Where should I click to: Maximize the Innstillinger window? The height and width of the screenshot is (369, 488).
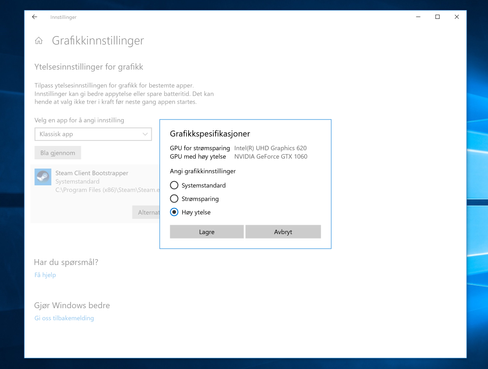[x=437, y=17]
